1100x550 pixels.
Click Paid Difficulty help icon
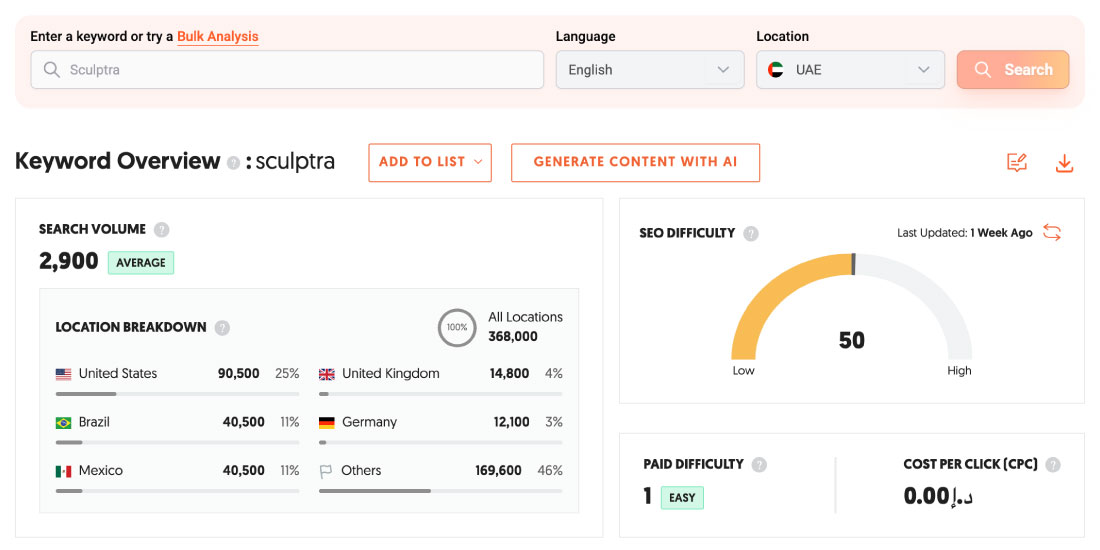point(760,464)
